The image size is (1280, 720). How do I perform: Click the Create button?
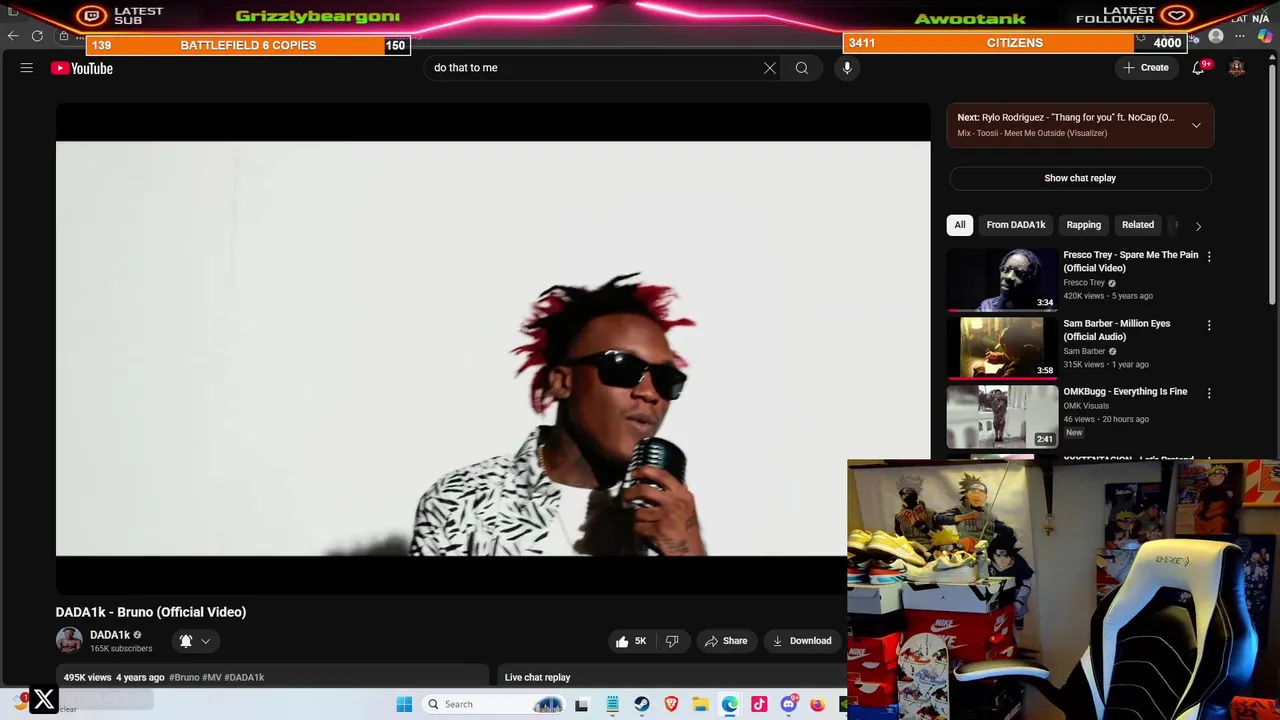1145,68
